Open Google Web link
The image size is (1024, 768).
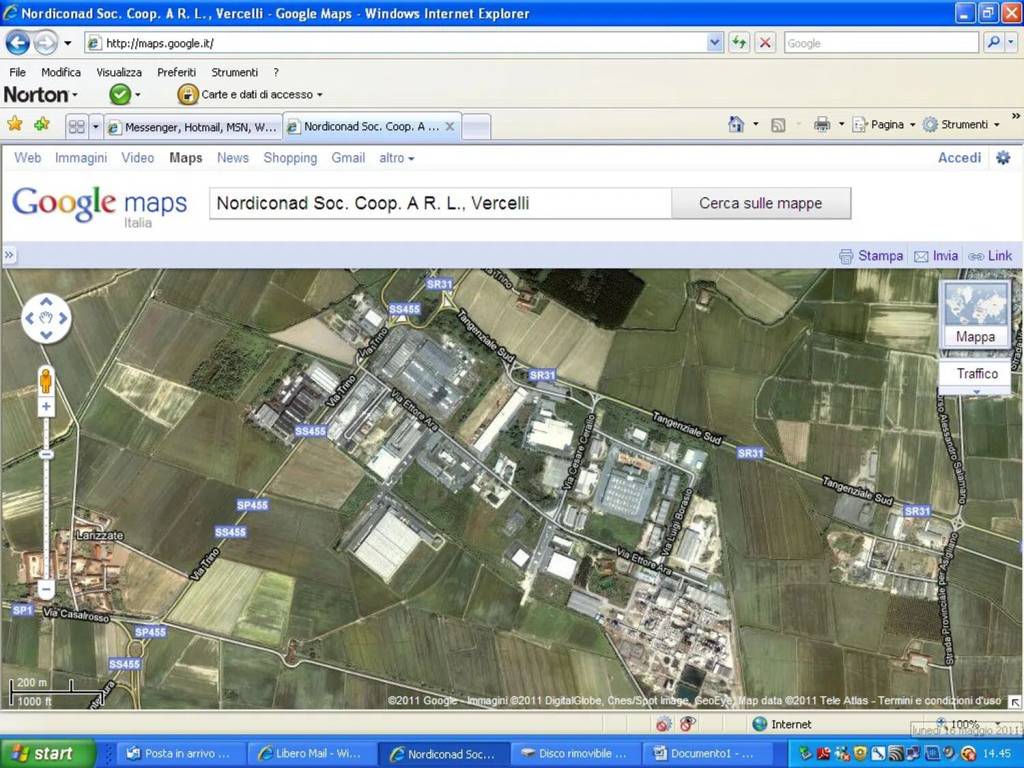27,157
